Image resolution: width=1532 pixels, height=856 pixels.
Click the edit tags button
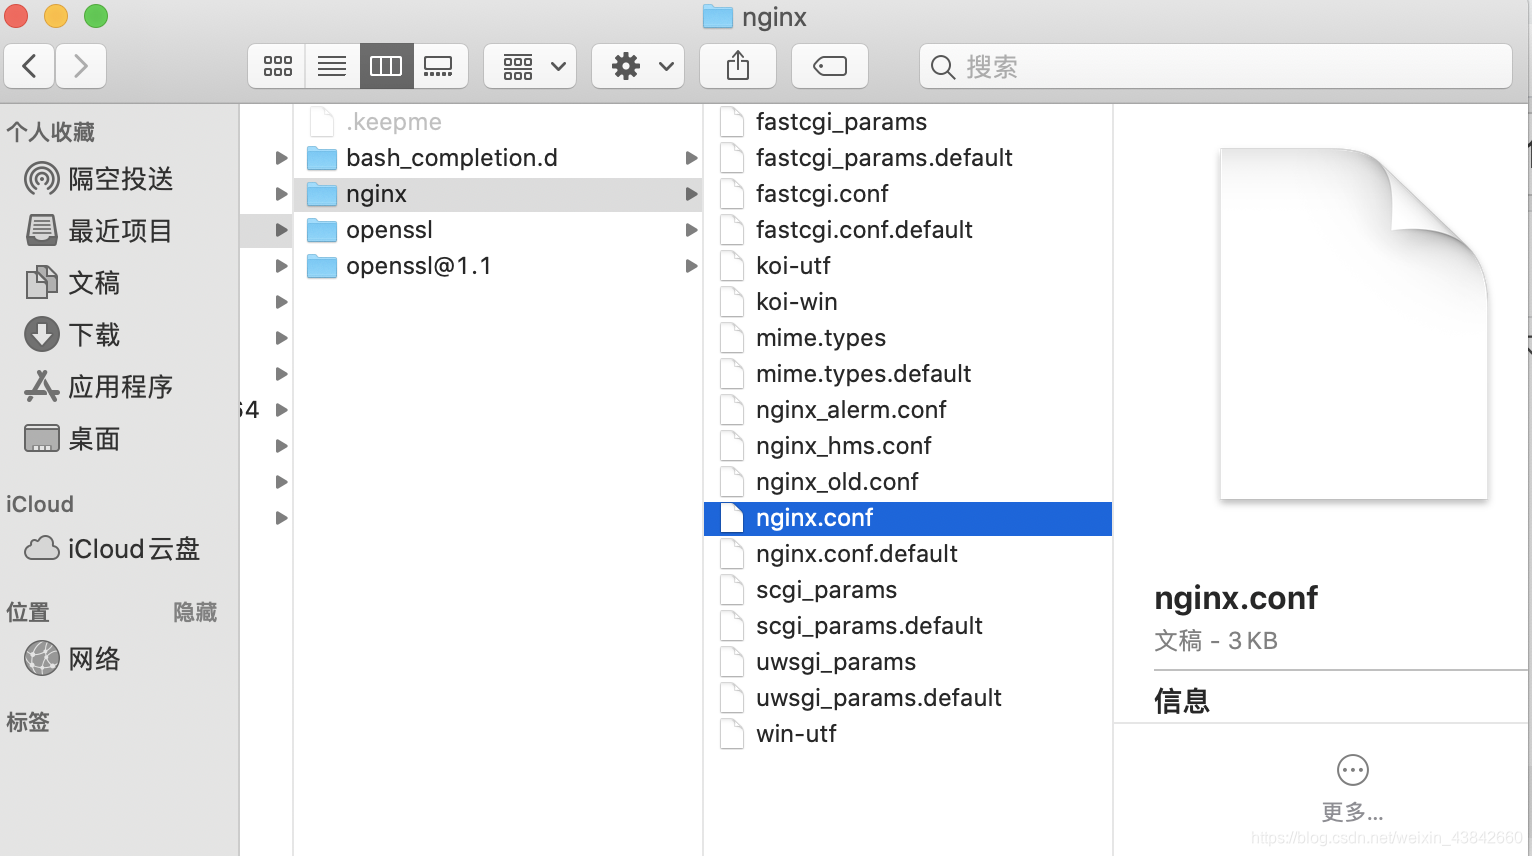tap(830, 67)
